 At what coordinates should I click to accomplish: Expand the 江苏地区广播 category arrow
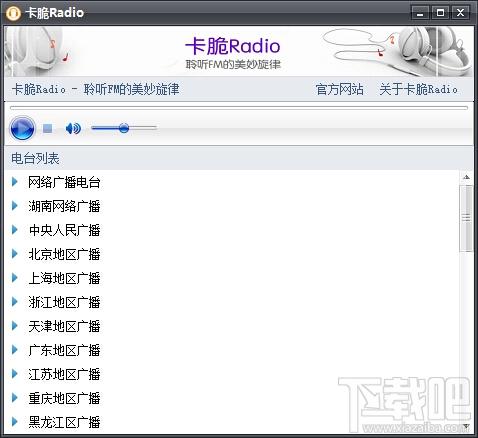pos(15,374)
